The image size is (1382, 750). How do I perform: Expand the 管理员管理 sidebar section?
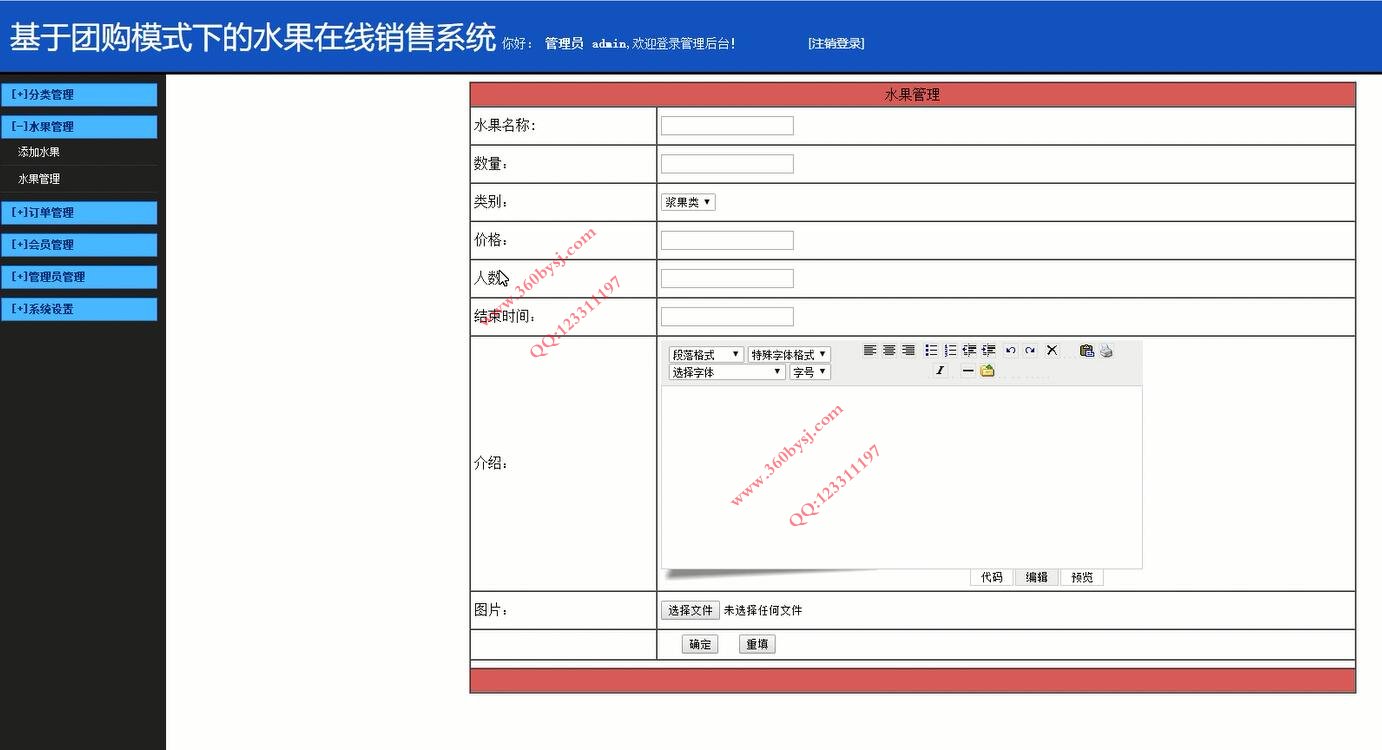(x=79, y=277)
